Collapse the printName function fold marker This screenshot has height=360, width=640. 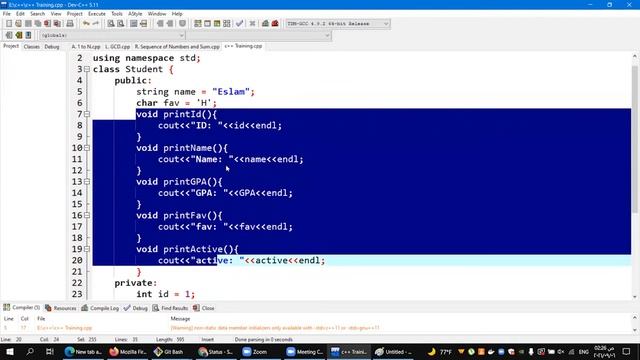pos(87,148)
